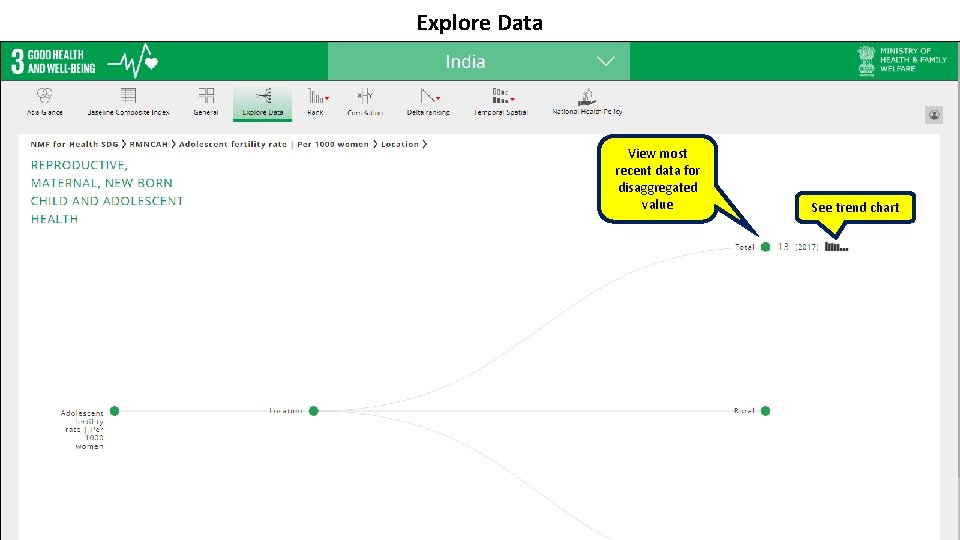Click the Total value number
The height and width of the screenshot is (540, 960).
click(783, 247)
